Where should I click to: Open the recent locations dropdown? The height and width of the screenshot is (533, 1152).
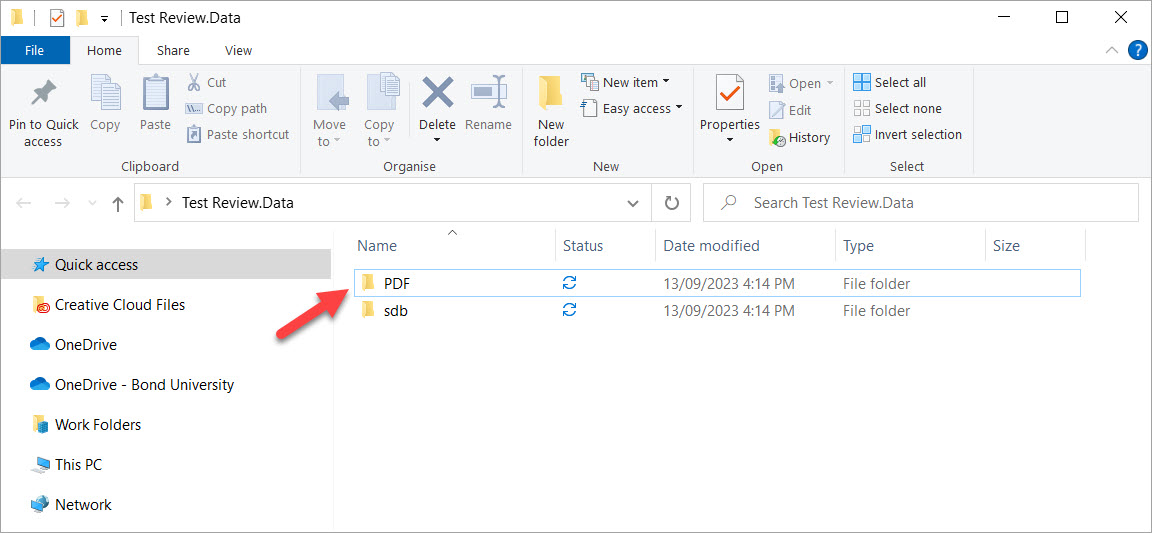92,204
